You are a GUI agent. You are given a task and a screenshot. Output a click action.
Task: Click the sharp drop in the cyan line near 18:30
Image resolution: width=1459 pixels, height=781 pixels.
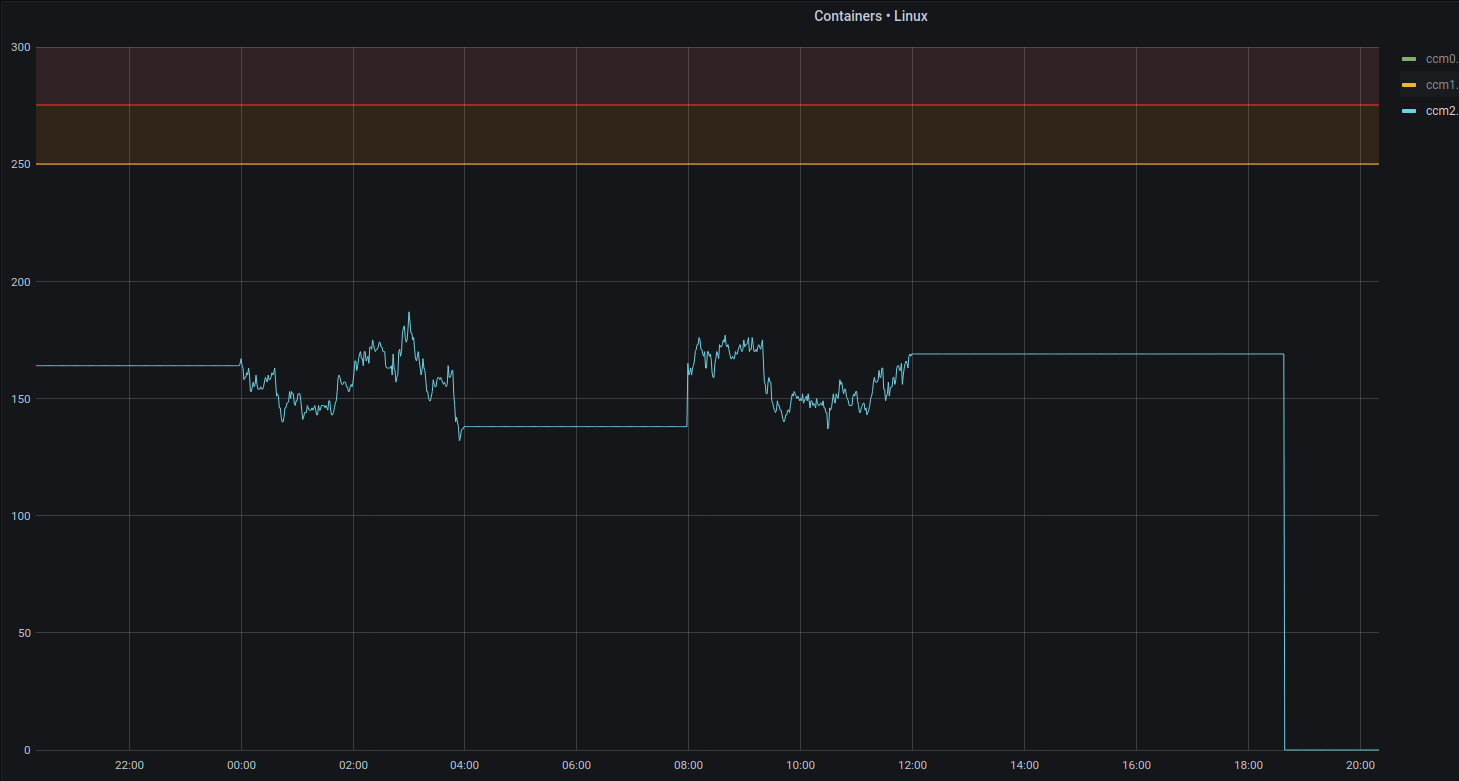click(x=1283, y=550)
